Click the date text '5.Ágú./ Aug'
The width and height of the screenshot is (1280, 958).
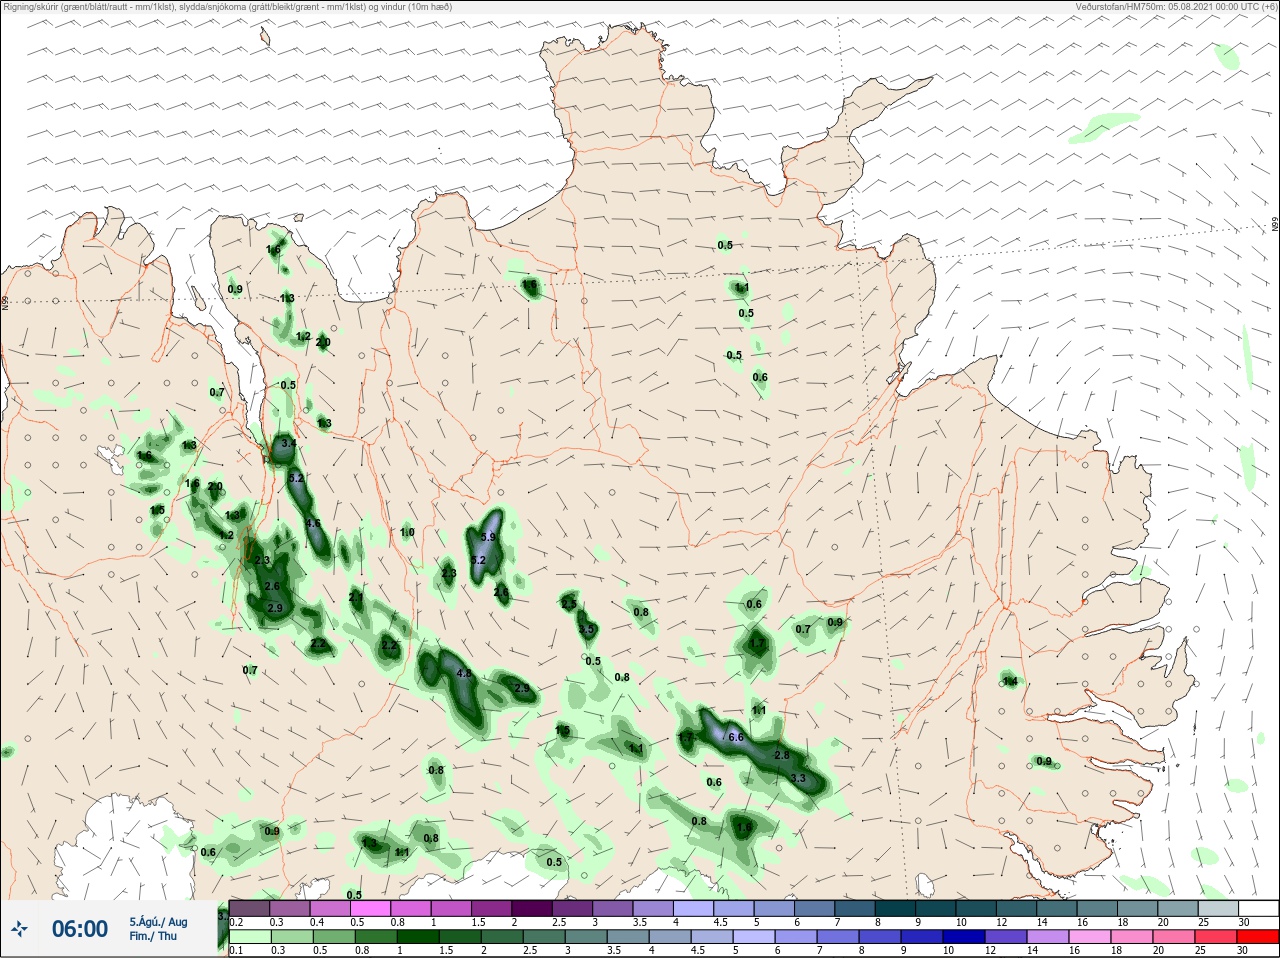158,922
